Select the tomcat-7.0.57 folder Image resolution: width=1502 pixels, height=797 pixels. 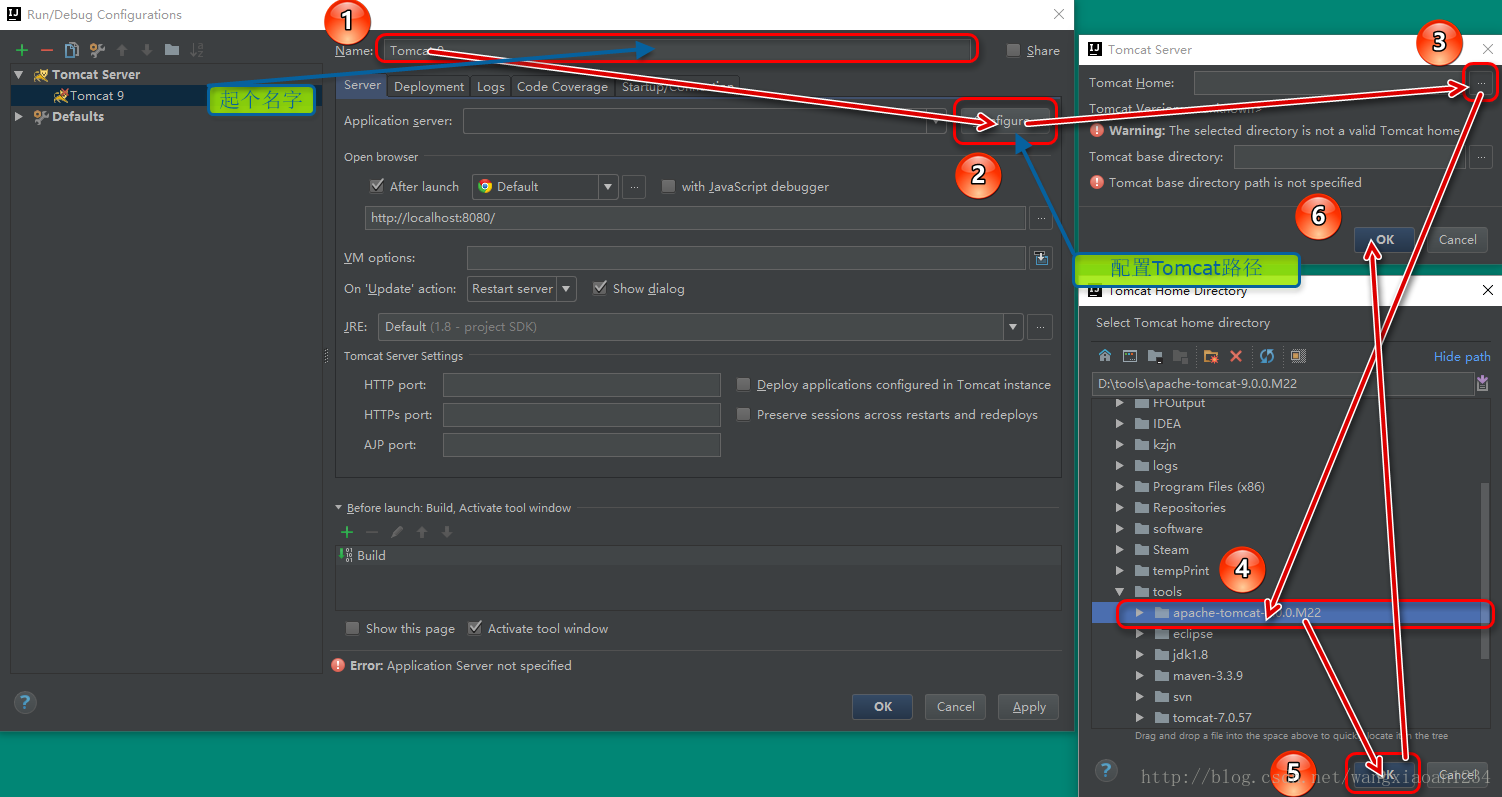click(1212, 718)
